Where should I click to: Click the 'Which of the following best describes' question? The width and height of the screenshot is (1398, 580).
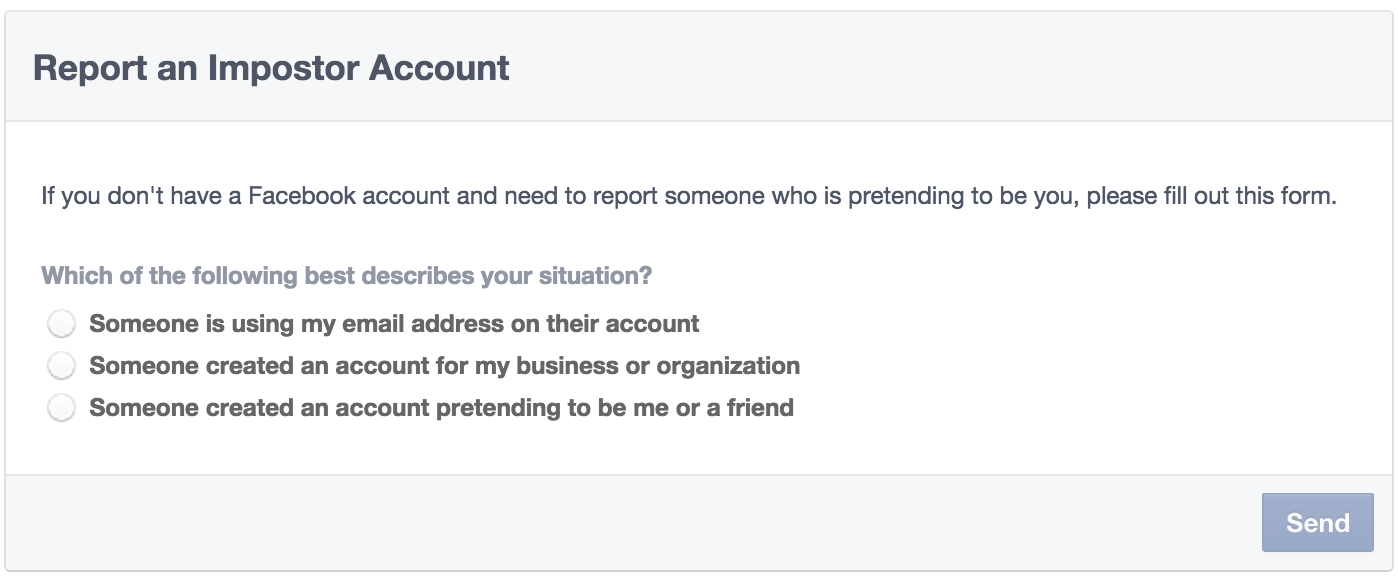346,275
